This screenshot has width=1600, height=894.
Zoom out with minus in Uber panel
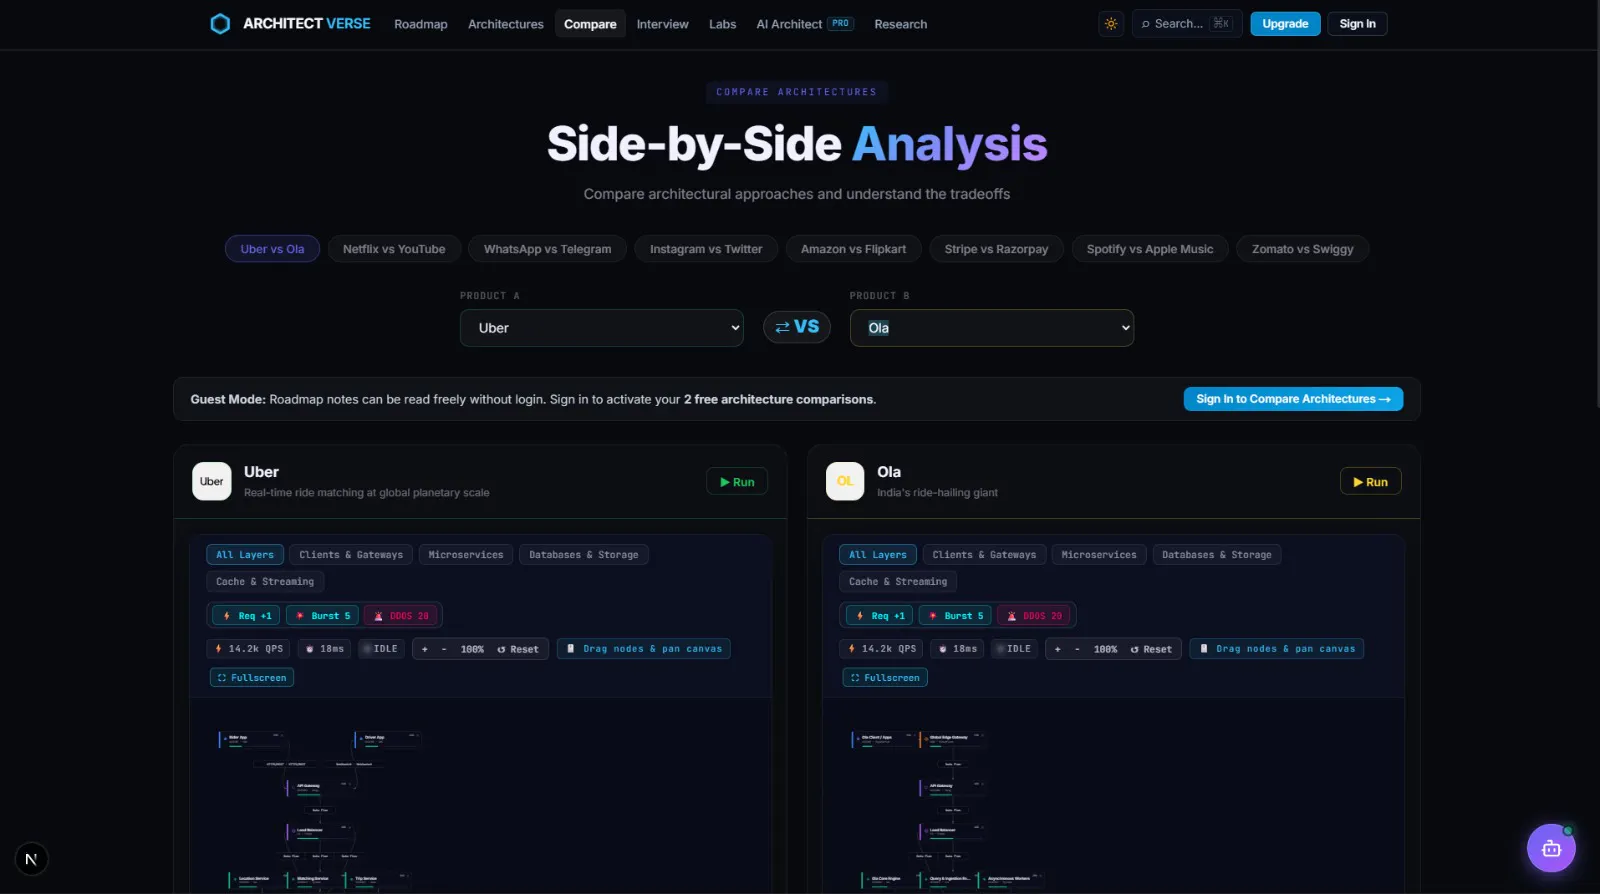point(444,649)
